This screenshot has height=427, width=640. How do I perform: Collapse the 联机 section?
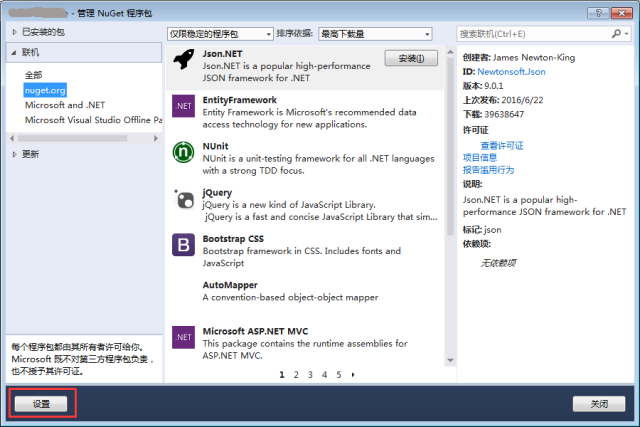14,52
